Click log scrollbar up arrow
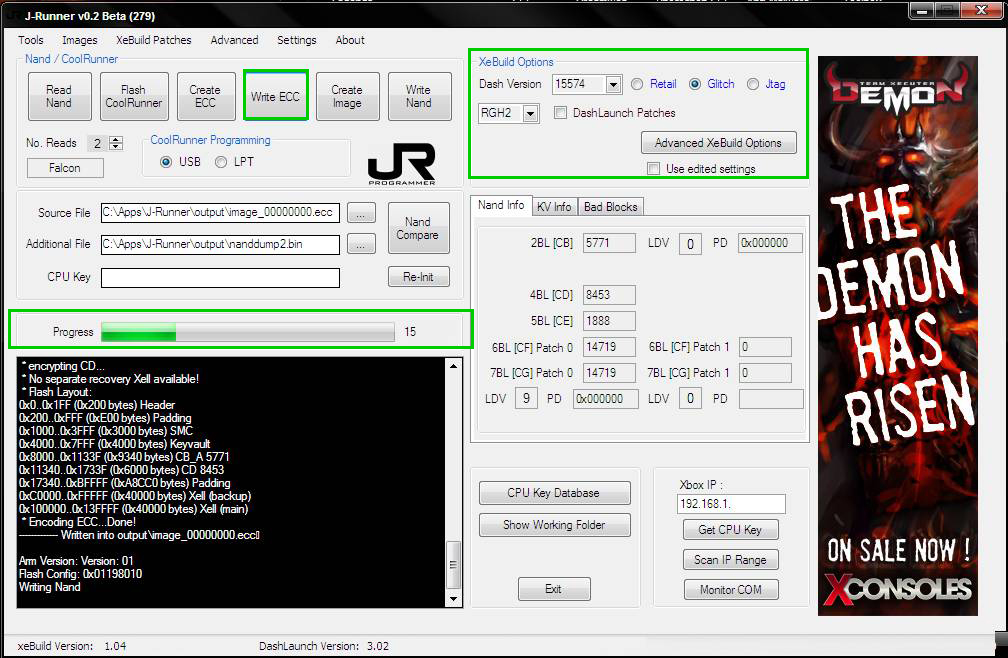The image size is (1008, 658). point(453,366)
